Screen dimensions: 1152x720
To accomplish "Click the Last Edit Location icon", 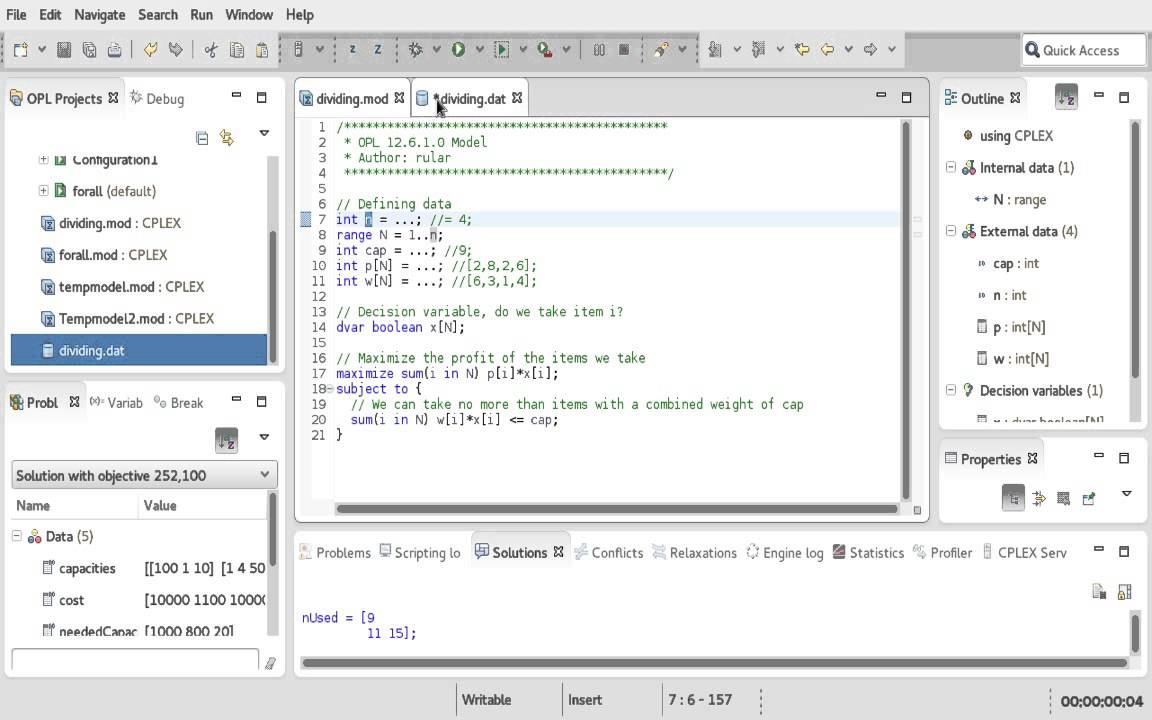I will click(802, 49).
